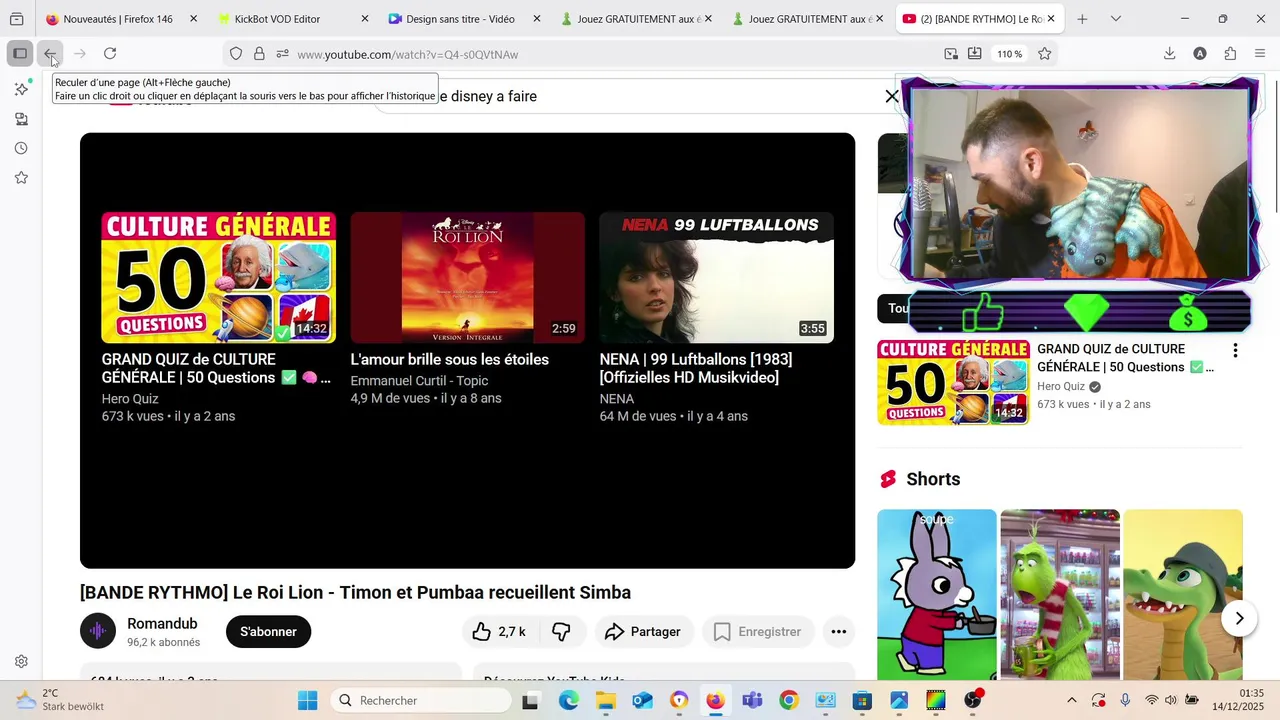The height and width of the screenshot is (720, 1280).
Task: Open Microsoft Edge from taskbar
Action: [568, 700]
